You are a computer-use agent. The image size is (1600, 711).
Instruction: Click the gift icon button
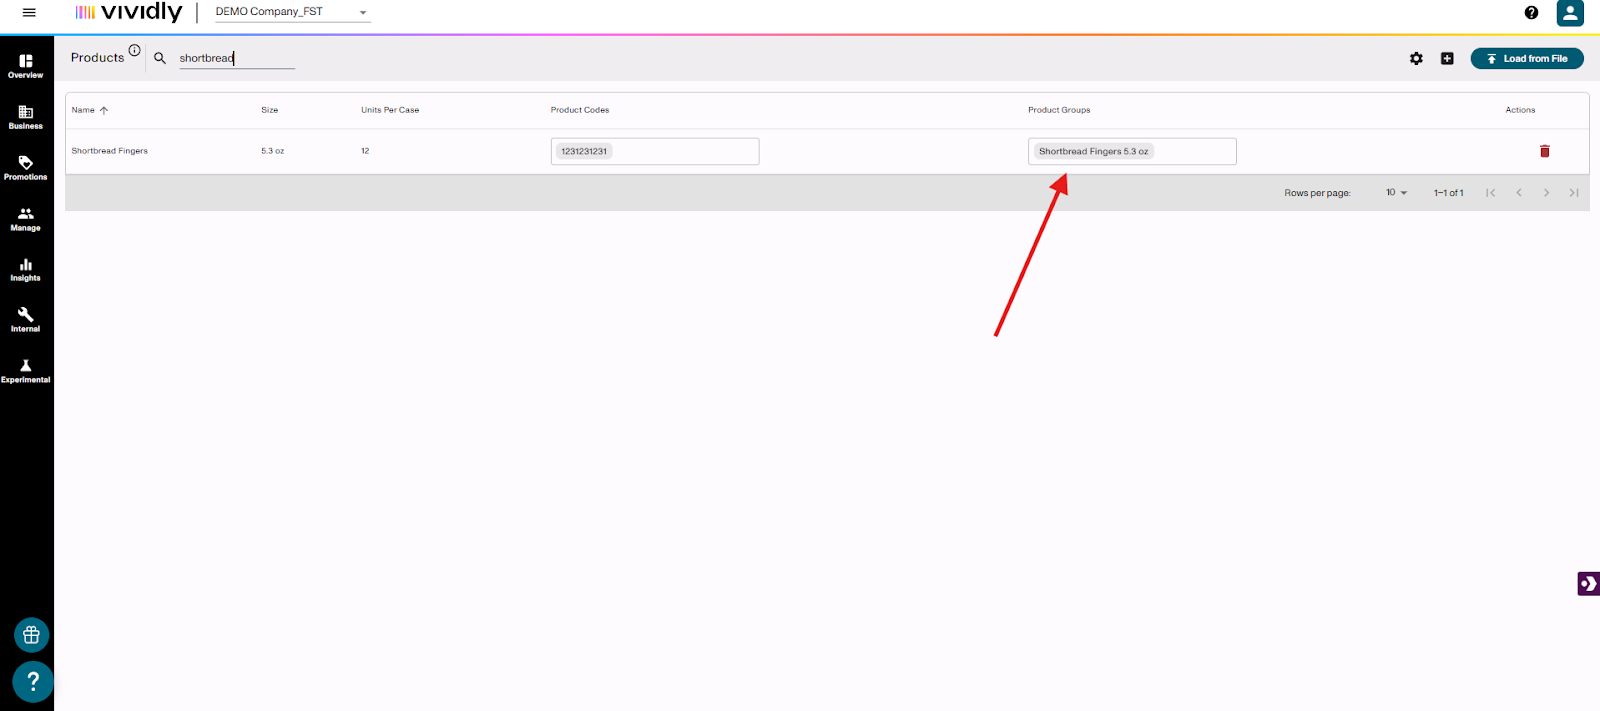tap(32, 635)
